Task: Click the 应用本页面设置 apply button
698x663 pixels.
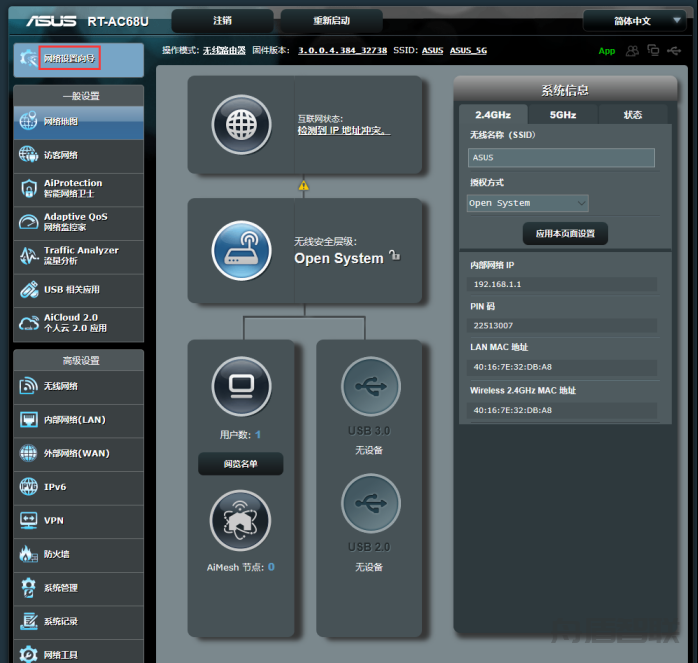Action: (565, 233)
